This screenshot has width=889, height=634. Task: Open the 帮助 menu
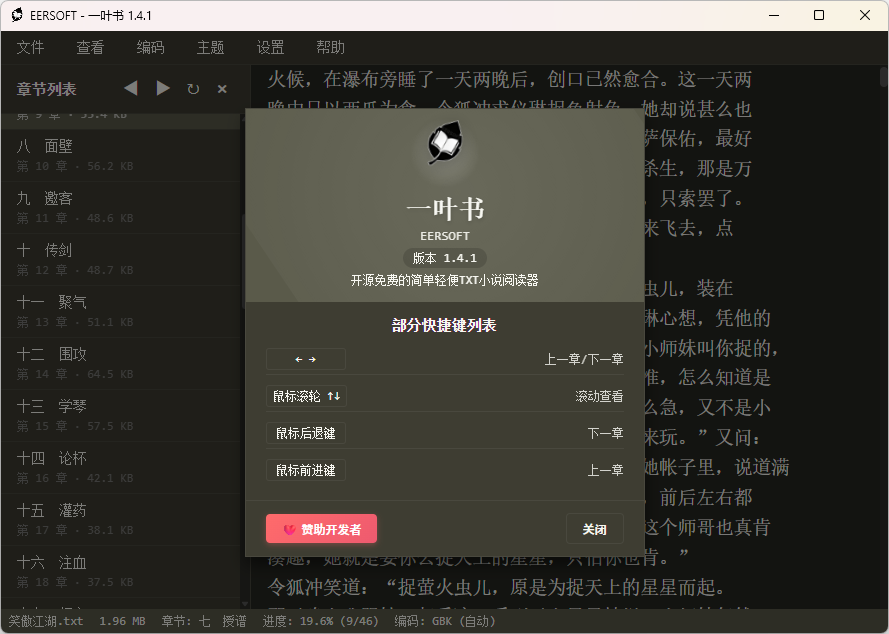tap(330, 47)
